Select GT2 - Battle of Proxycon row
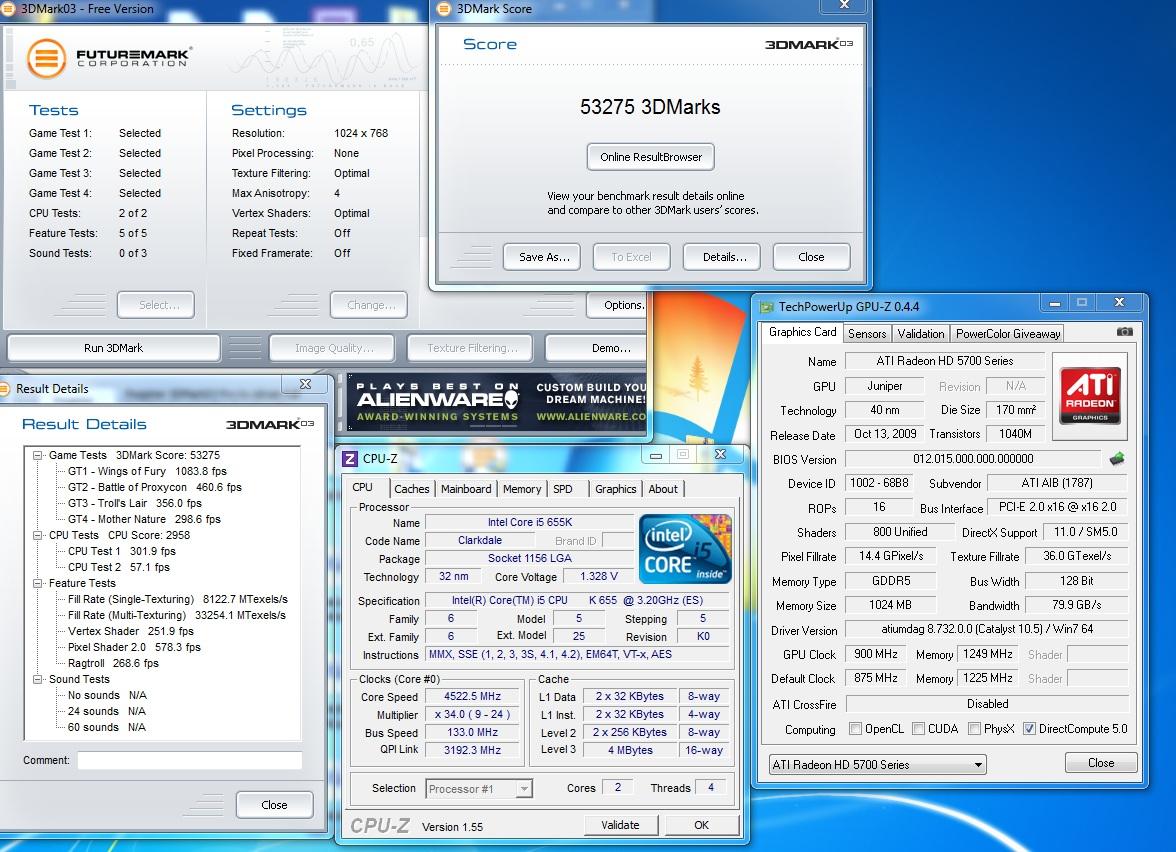 154,488
